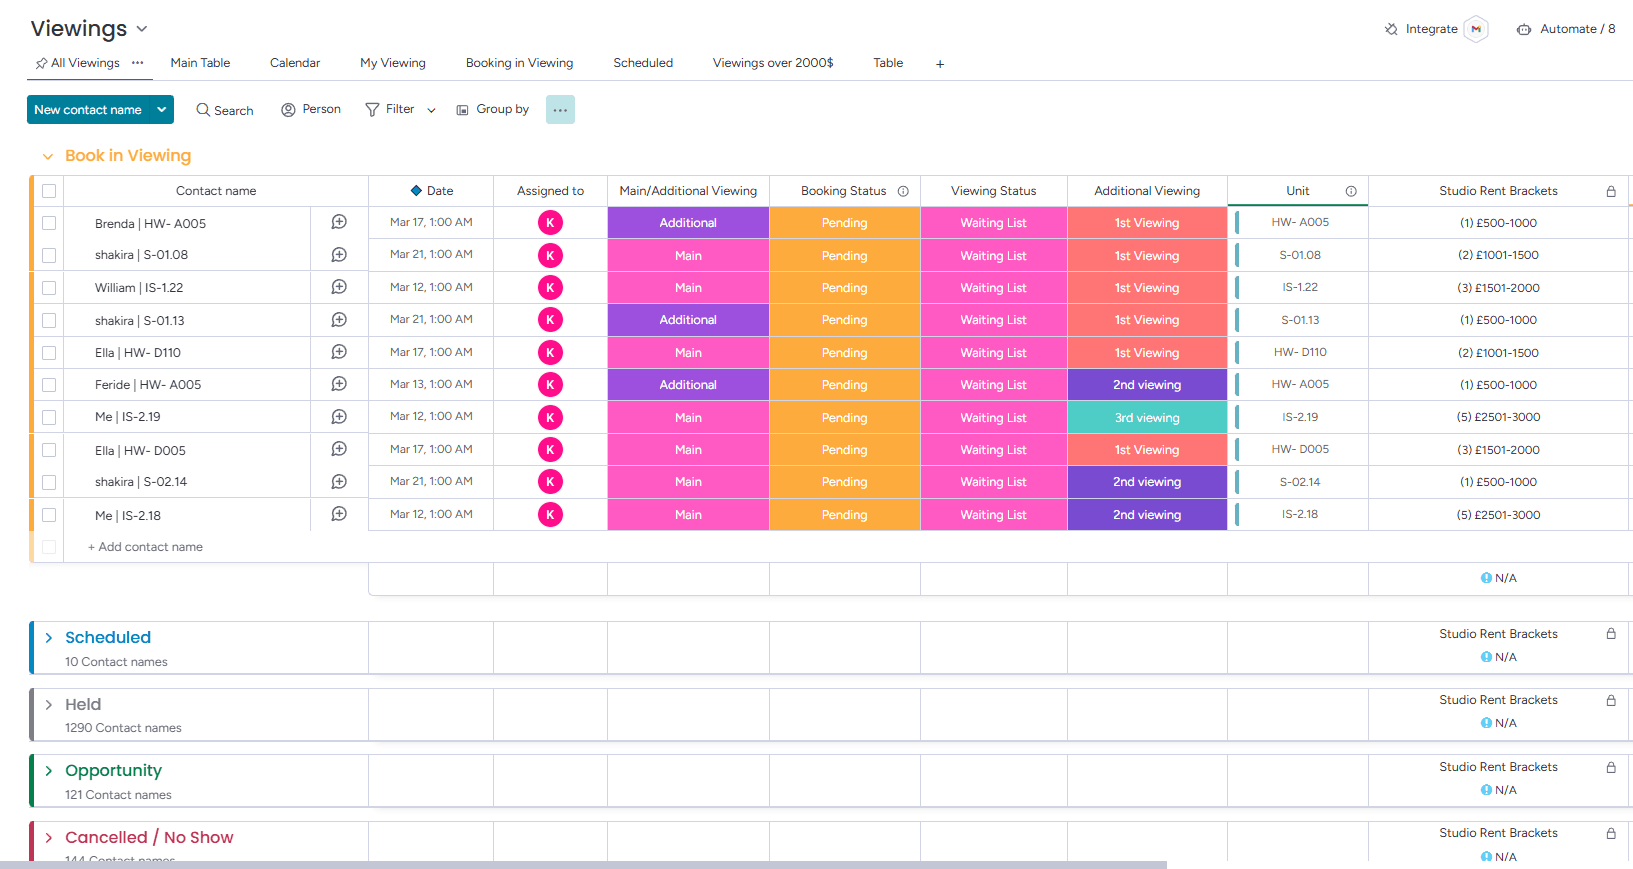Click the horizontal scrollbar at bottom

(x=583, y=864)
